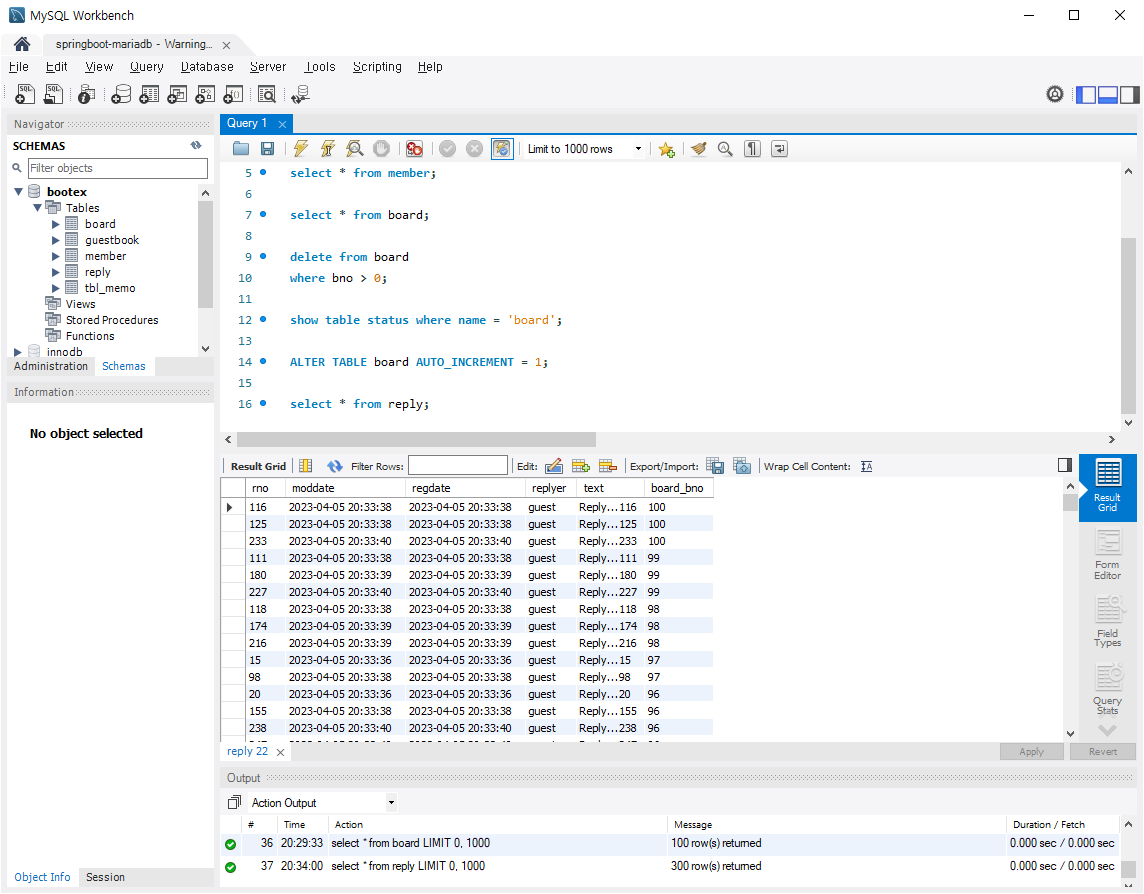Collapse the bootex schema node
The height and width of the screenshot is (894, 1144).
coord(18,192)
